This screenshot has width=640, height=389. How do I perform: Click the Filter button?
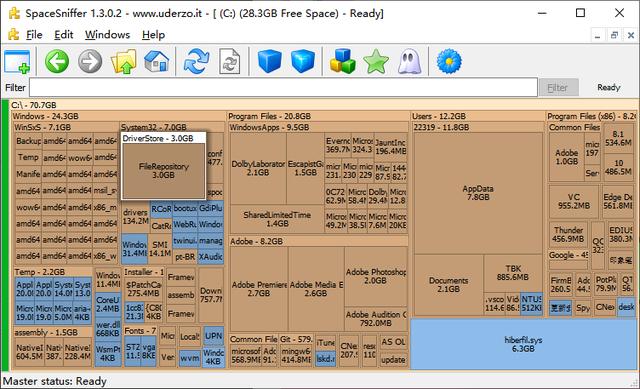pyautogui.click(x=558, y=87)
